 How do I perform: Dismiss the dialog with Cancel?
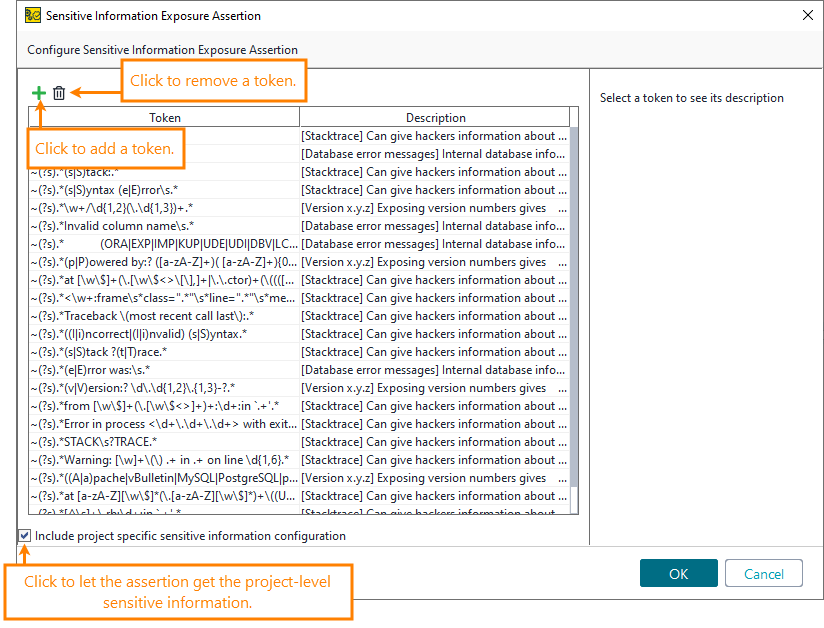[763, 573]
